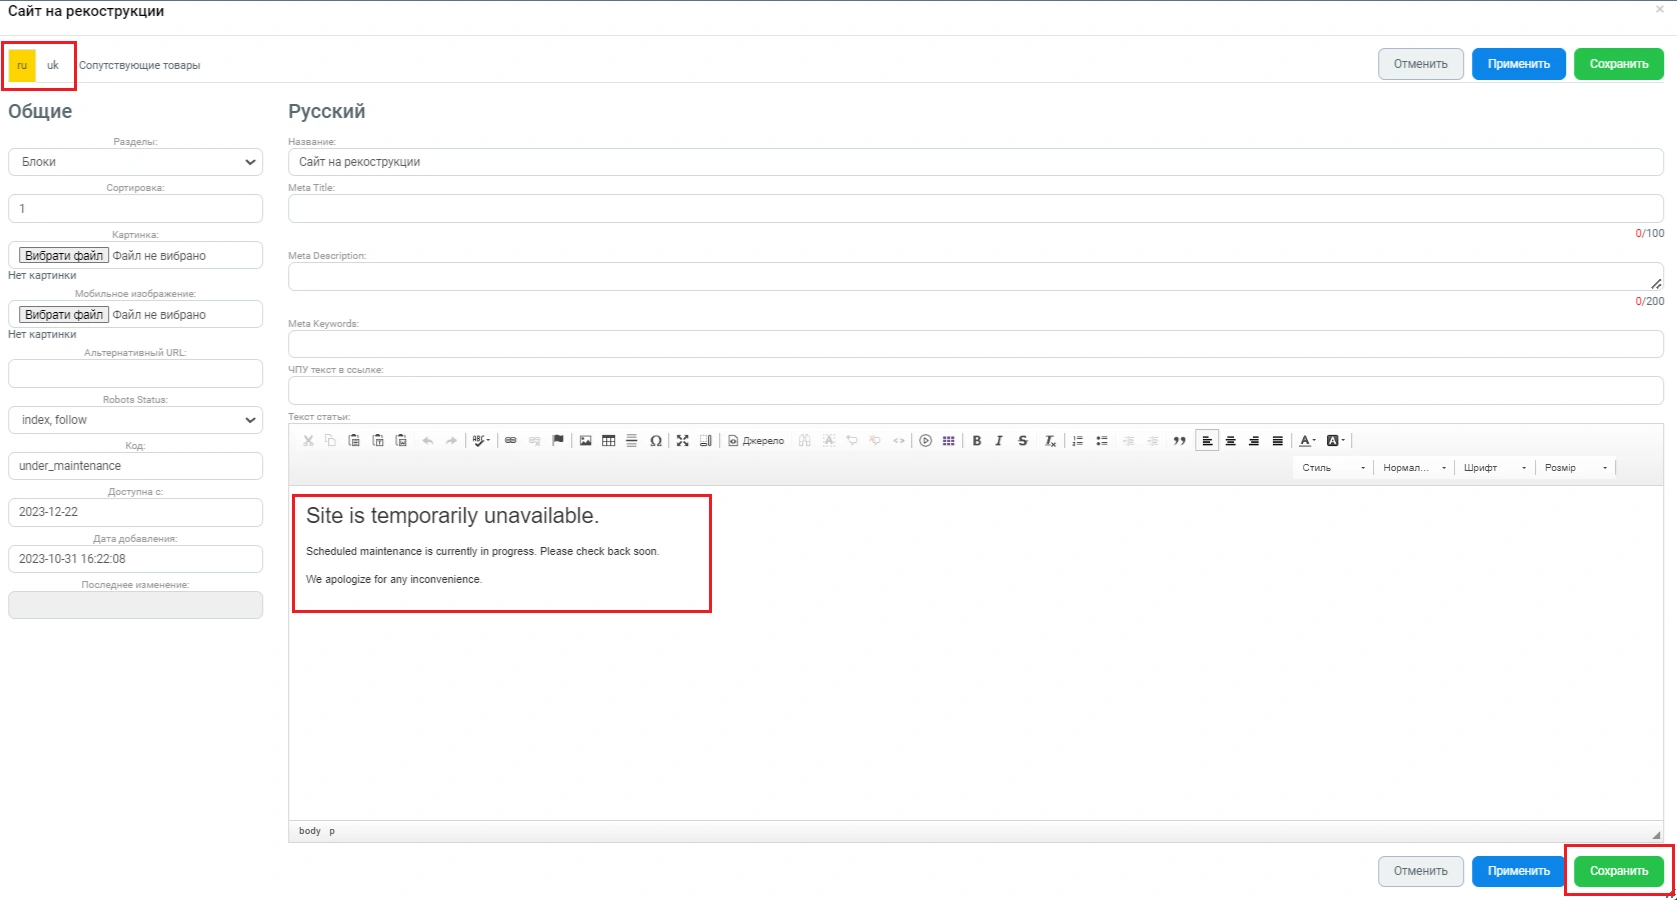The height and width of the screenshot is (900, 1677).
Task: Open the Разделы dropdown showing Блоки
Action: [135, 162]
